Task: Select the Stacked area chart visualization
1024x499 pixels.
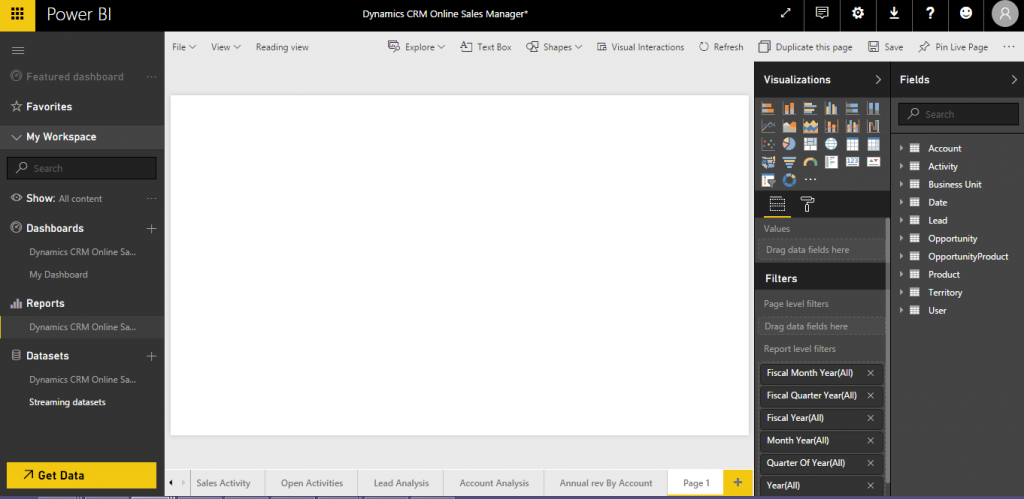Action: [810, 126]
